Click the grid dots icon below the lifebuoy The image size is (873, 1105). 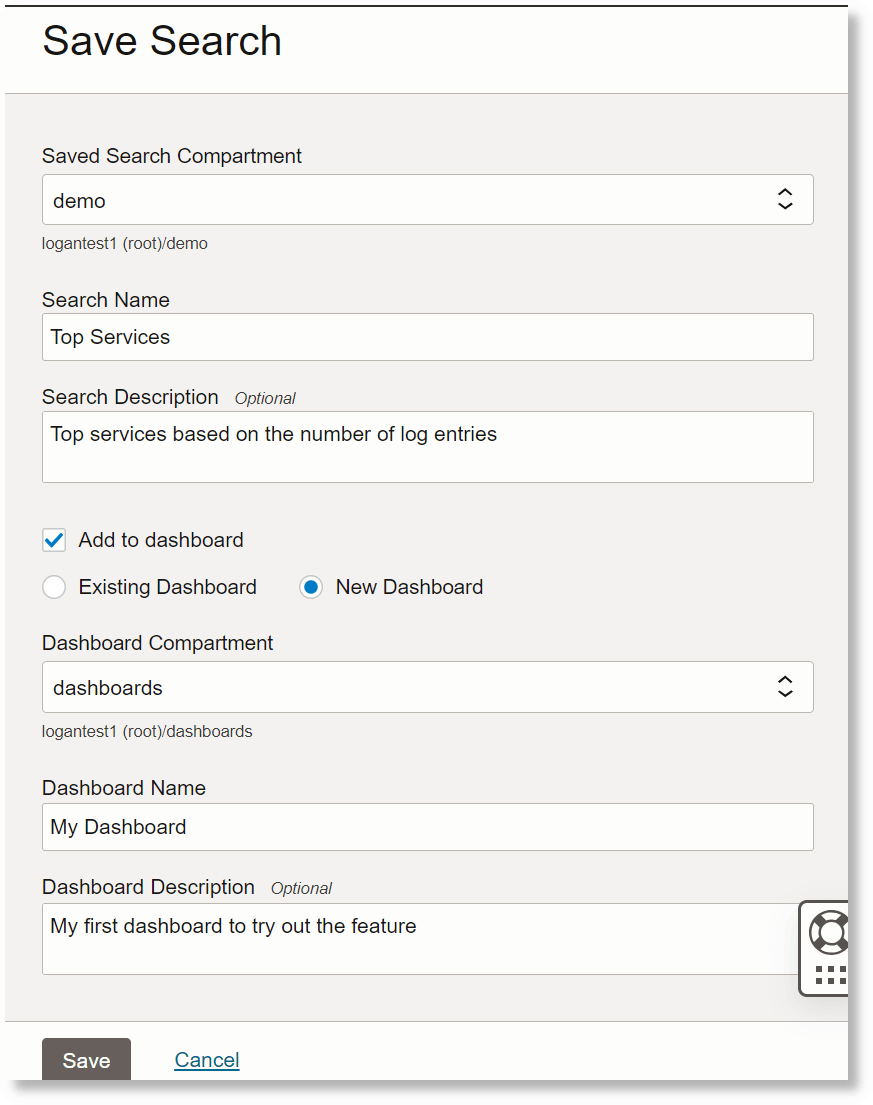pyautogui.click(x=831, y=975)
